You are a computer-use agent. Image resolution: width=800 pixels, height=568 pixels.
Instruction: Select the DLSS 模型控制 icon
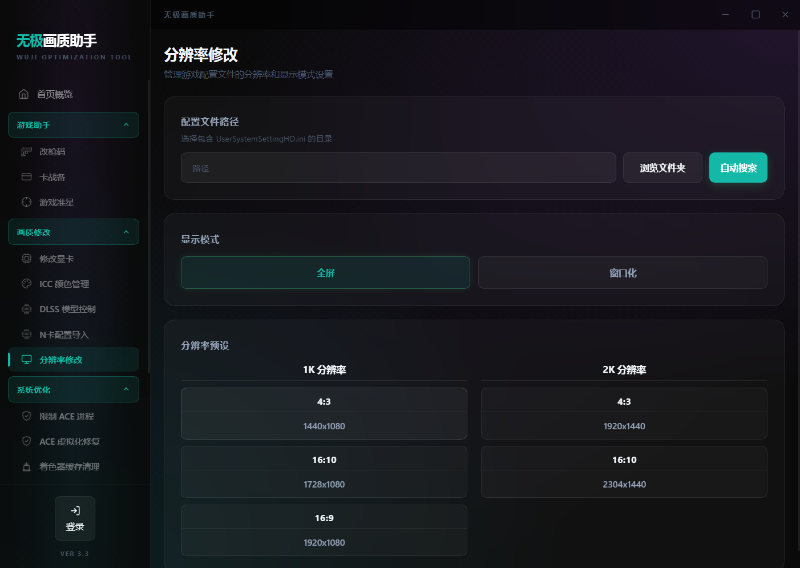click(x=27, y=309)
